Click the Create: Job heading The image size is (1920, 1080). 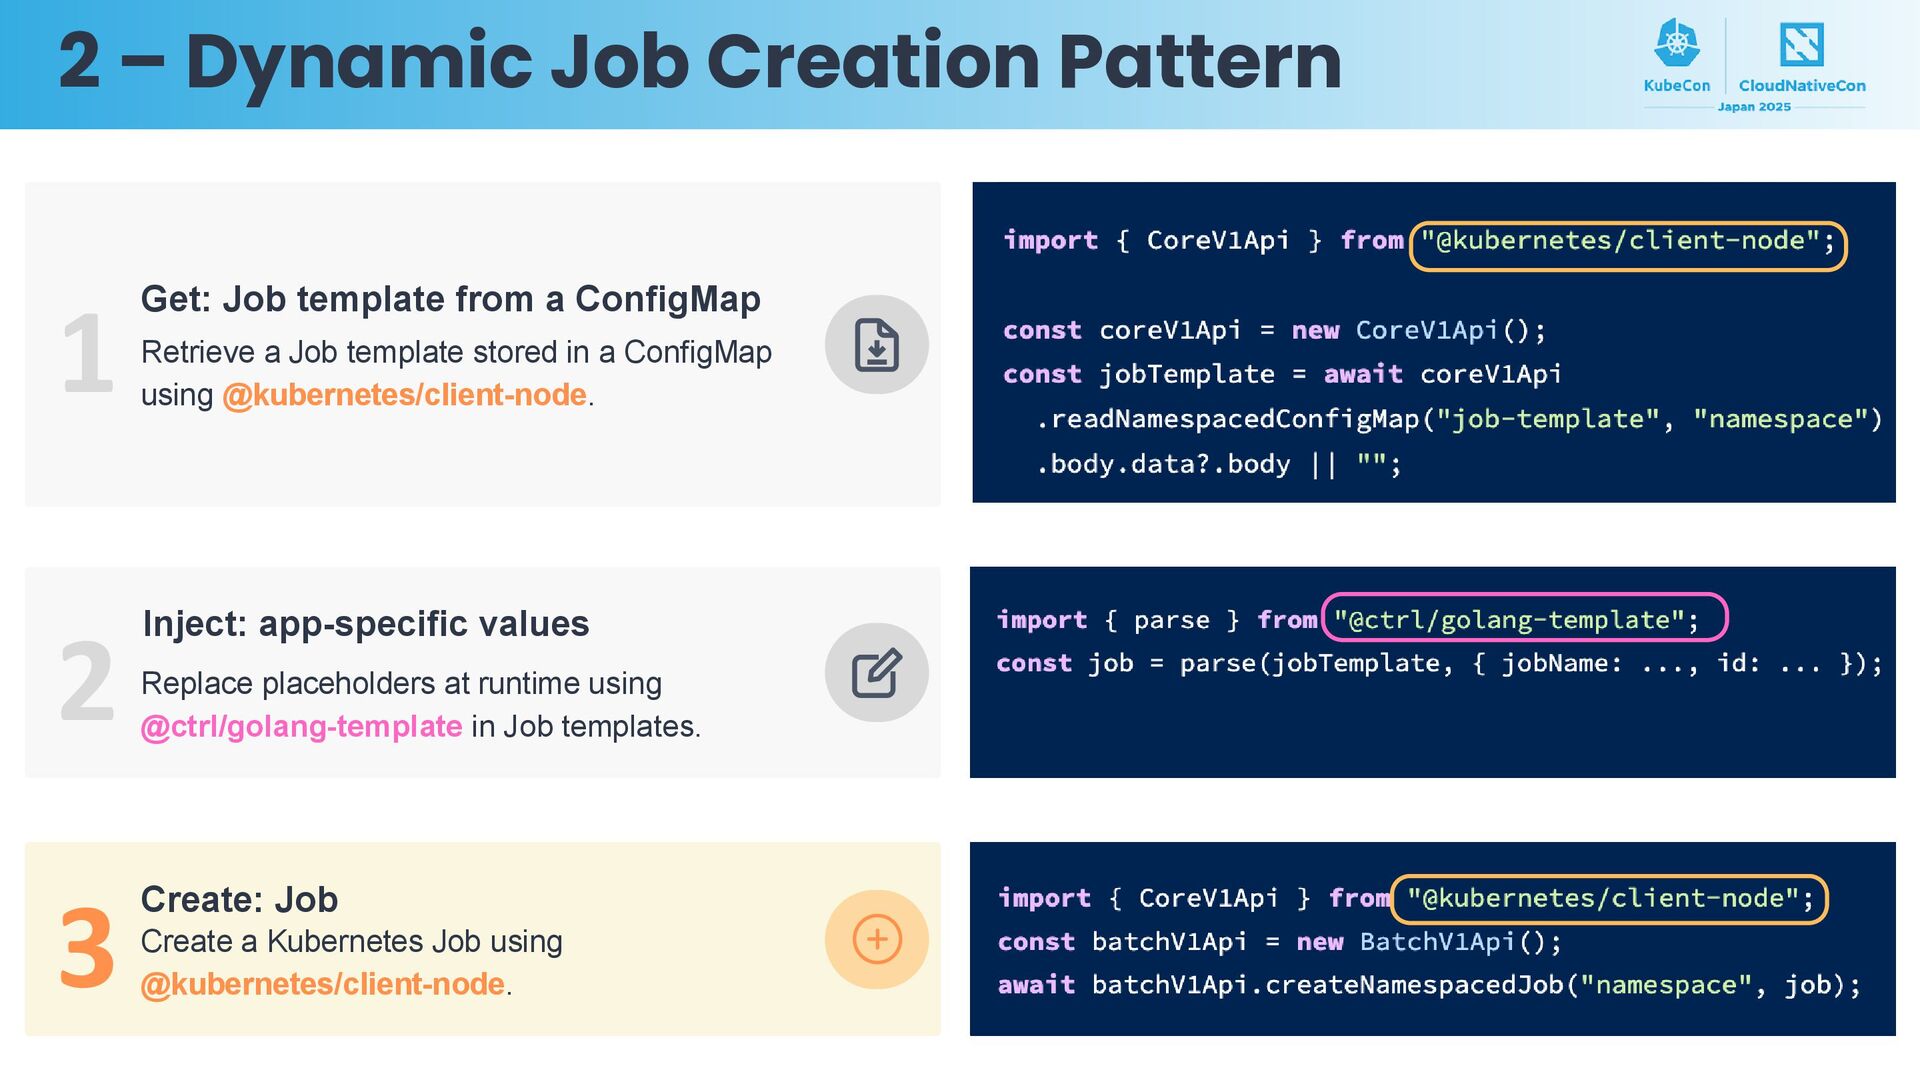[239, 899]
